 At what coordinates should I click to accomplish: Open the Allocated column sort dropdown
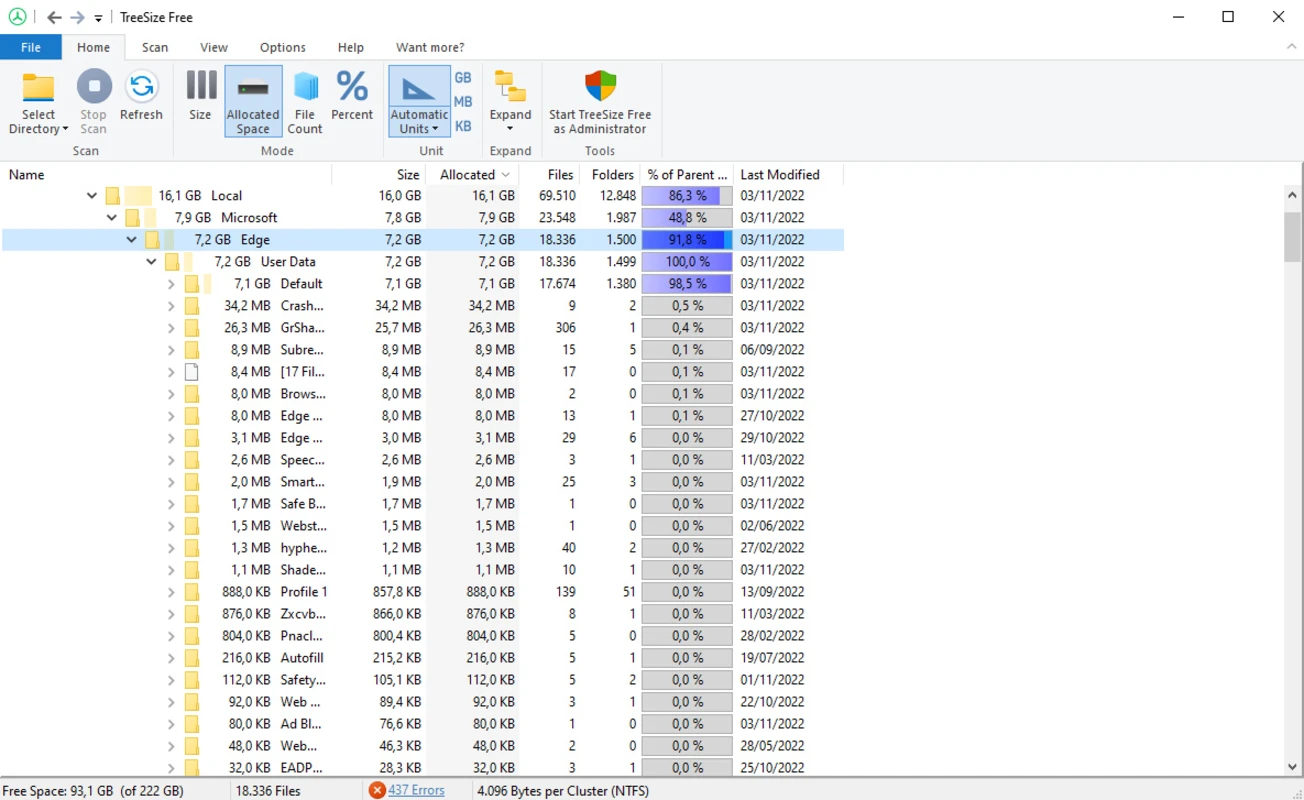click(505, 174)
